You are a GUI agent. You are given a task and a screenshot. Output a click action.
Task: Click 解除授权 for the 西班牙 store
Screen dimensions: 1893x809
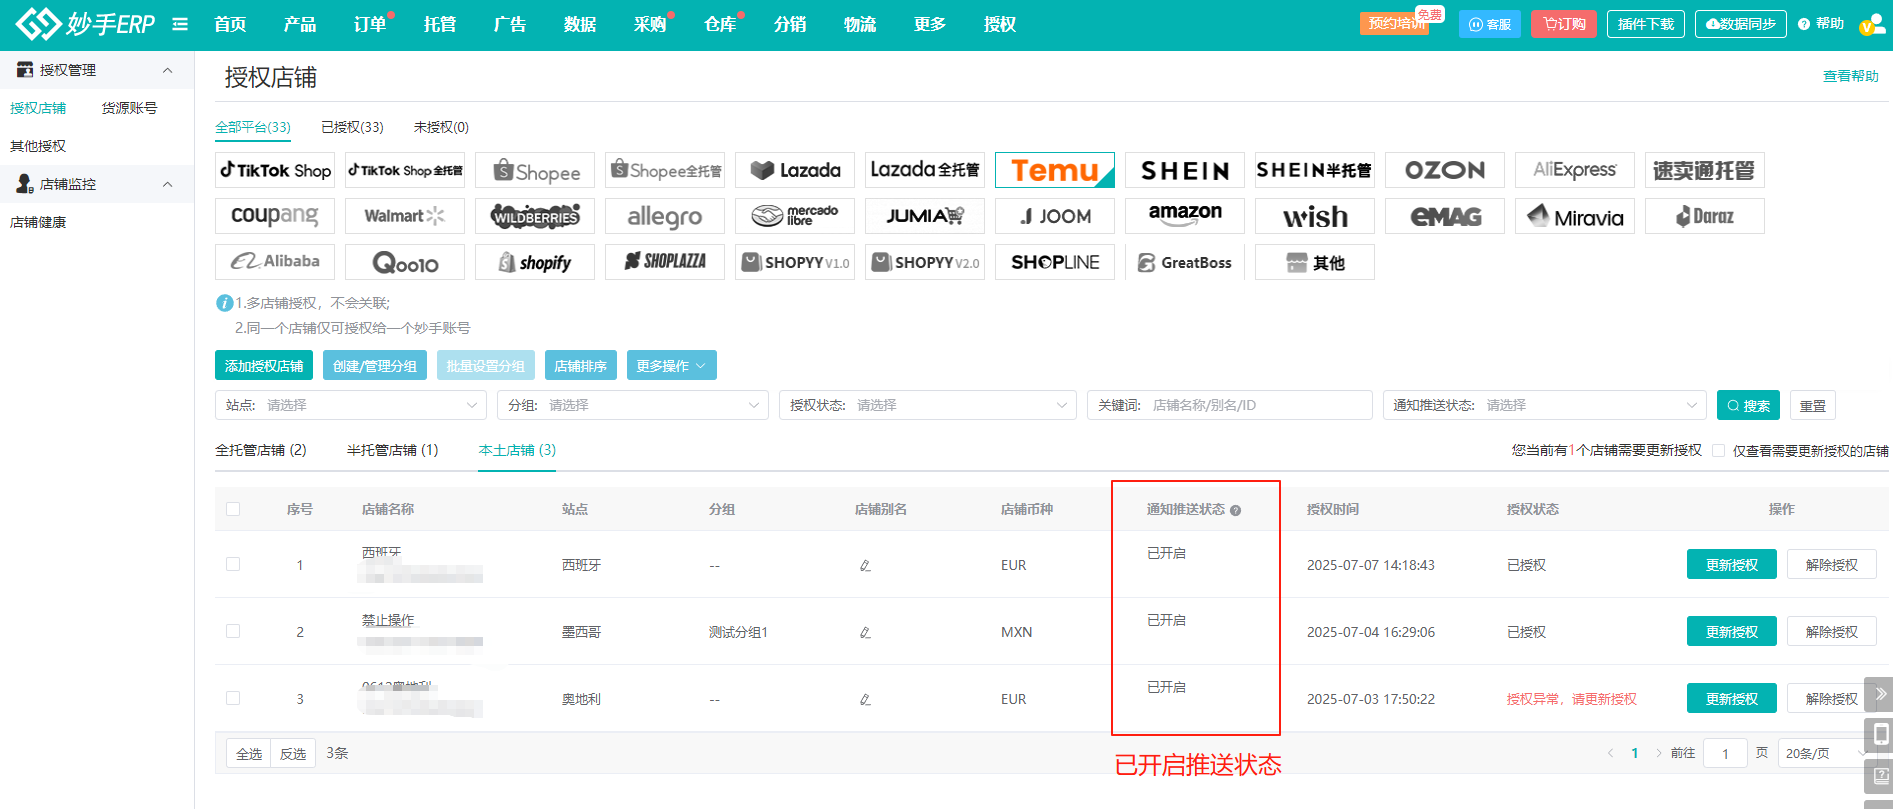[x=1832, y=564]
